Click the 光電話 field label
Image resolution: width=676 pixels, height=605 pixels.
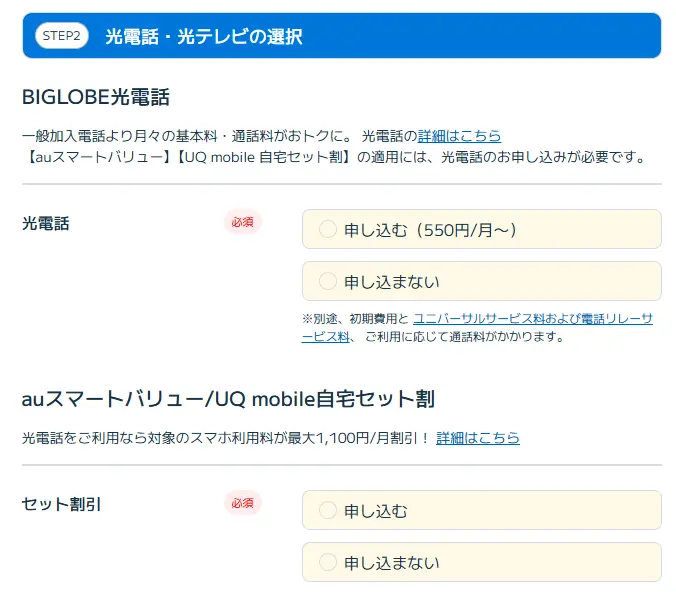pos(46,223)
